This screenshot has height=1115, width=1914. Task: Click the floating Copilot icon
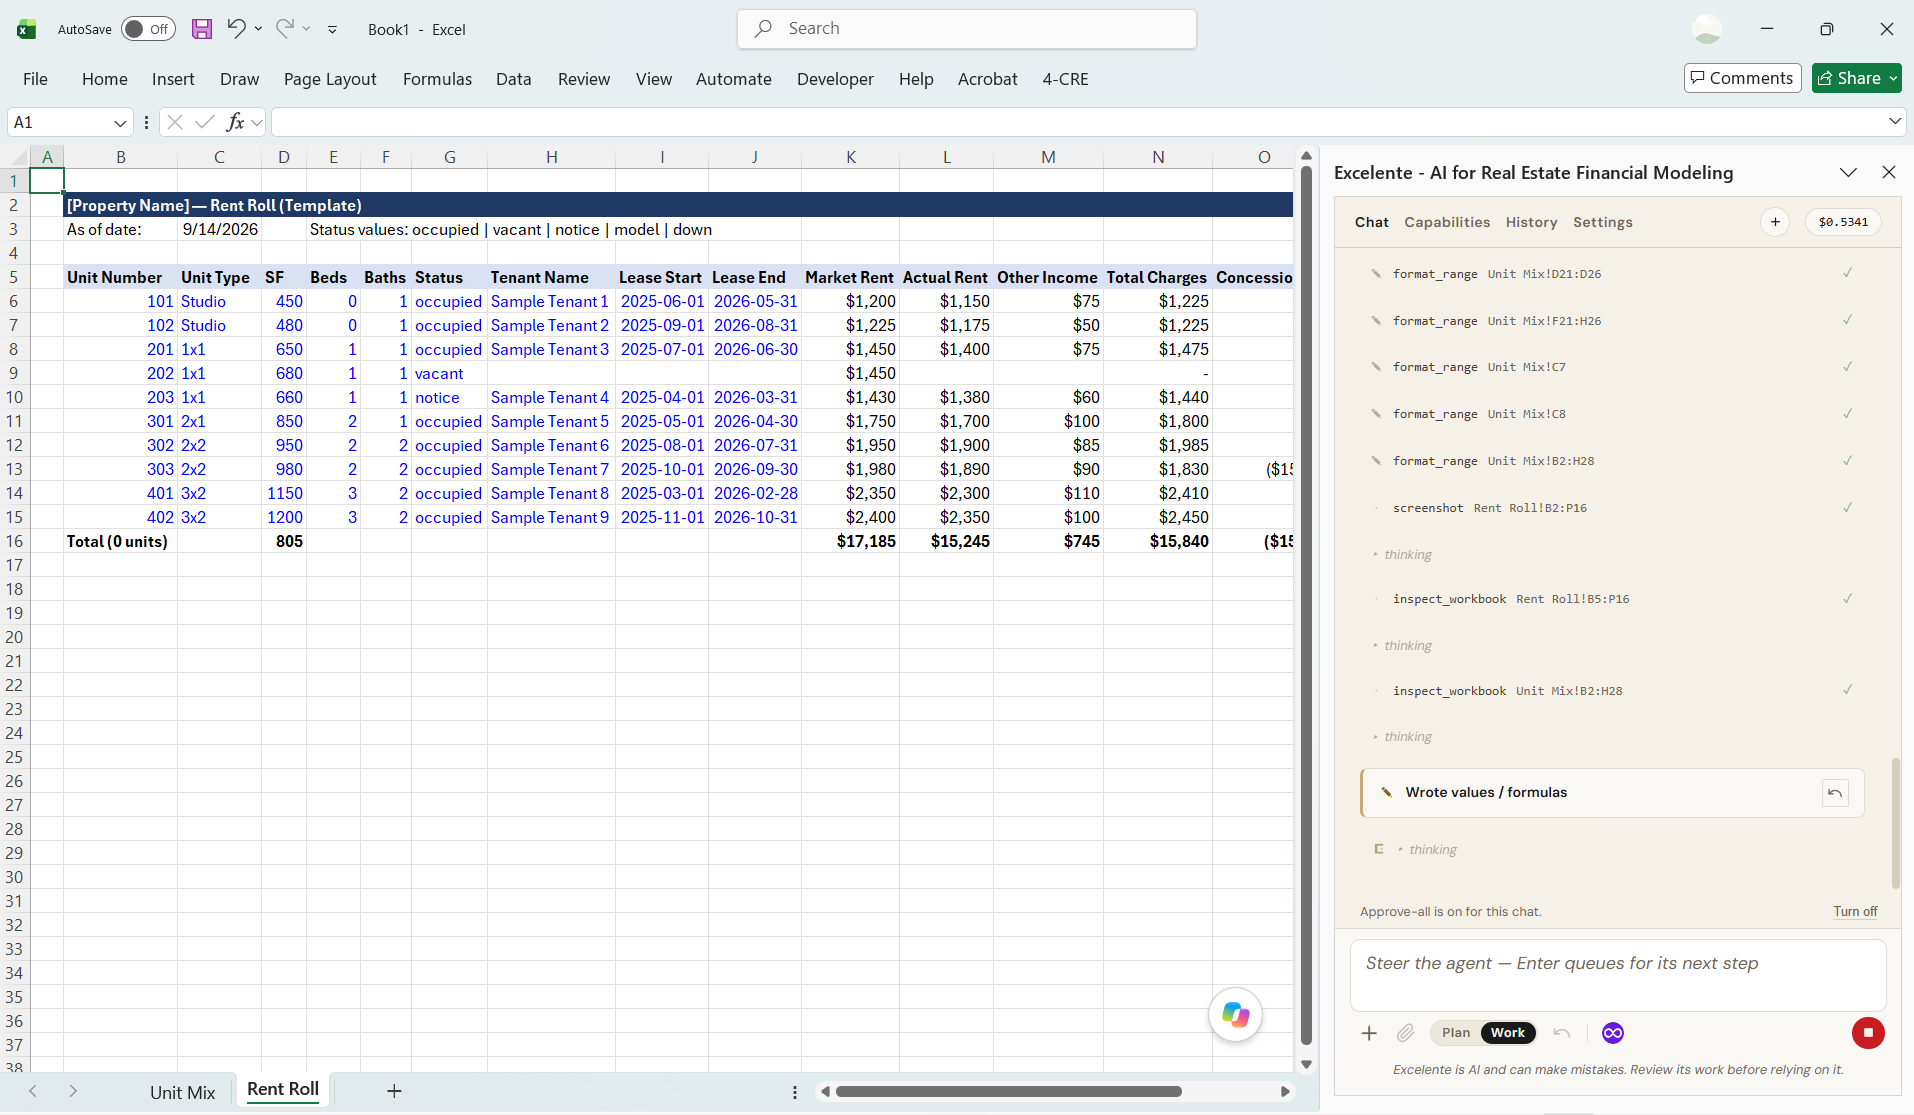(x=1235, y=1014)
